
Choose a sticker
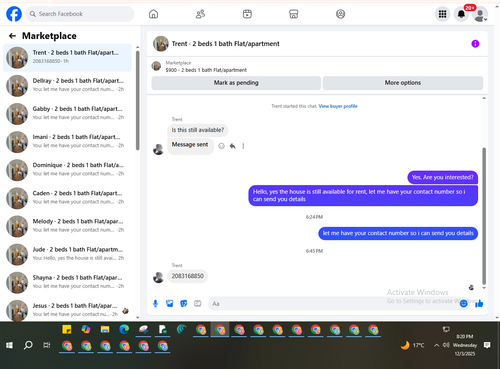184,303
